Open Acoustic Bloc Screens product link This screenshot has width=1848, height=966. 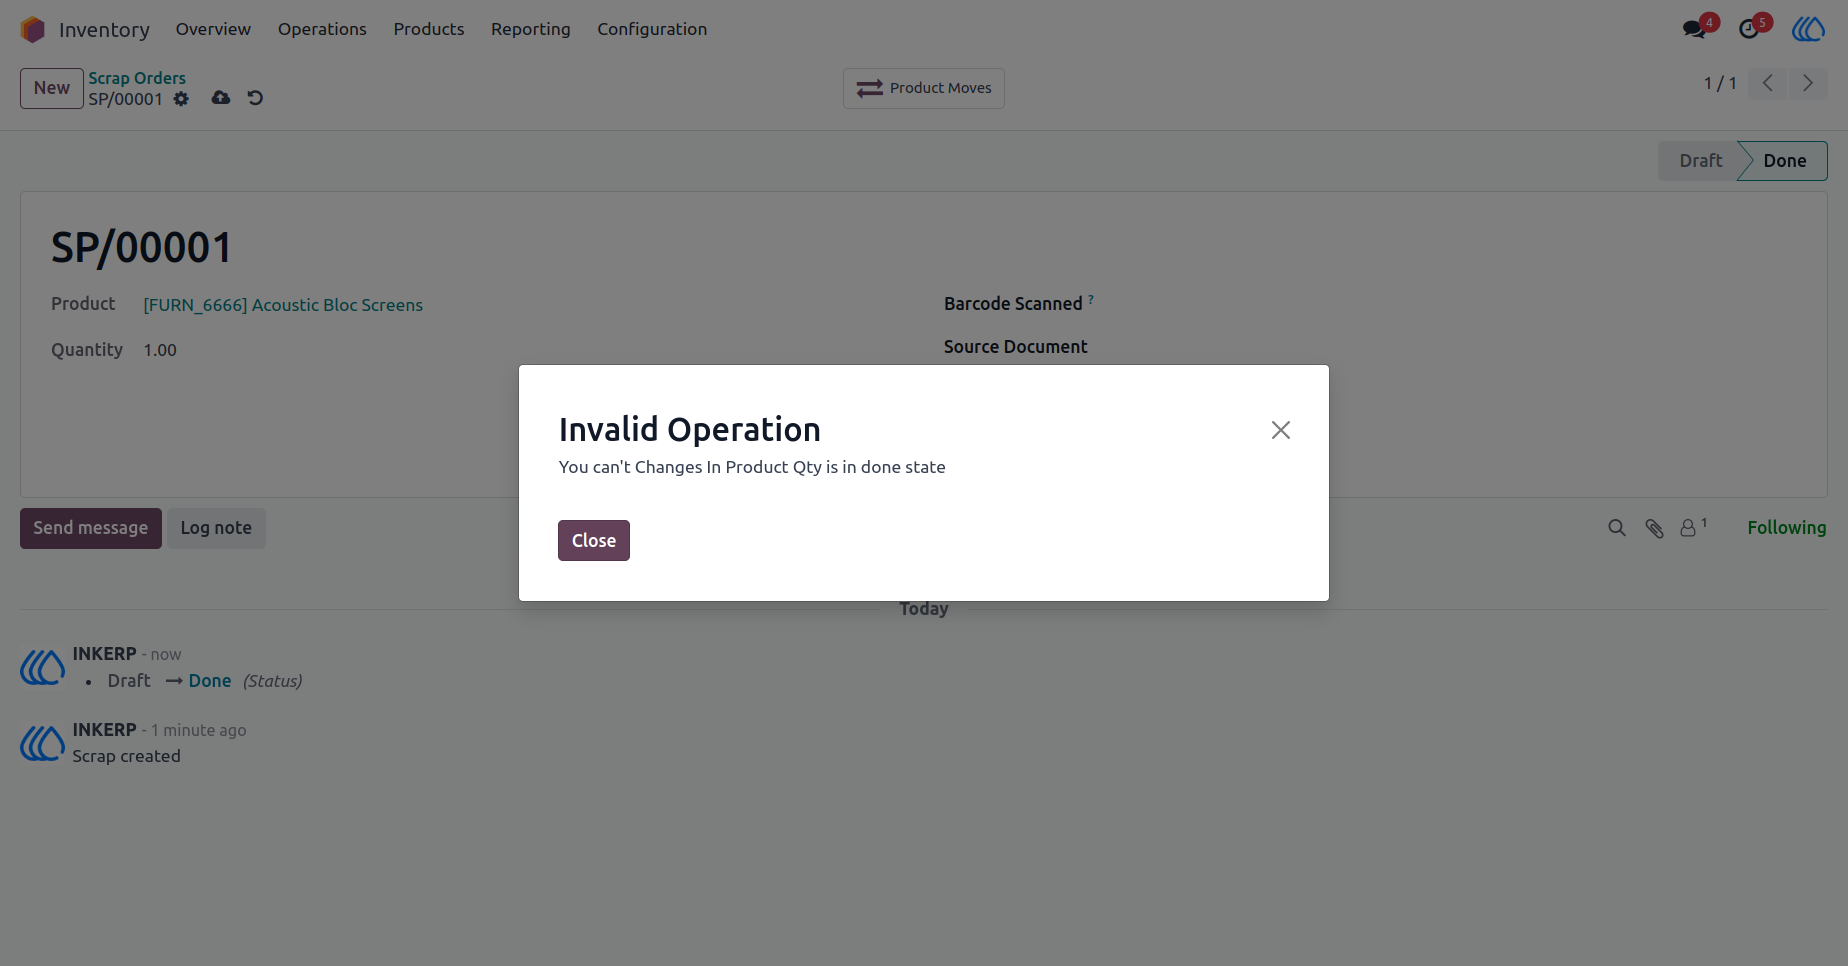point(283,305)
